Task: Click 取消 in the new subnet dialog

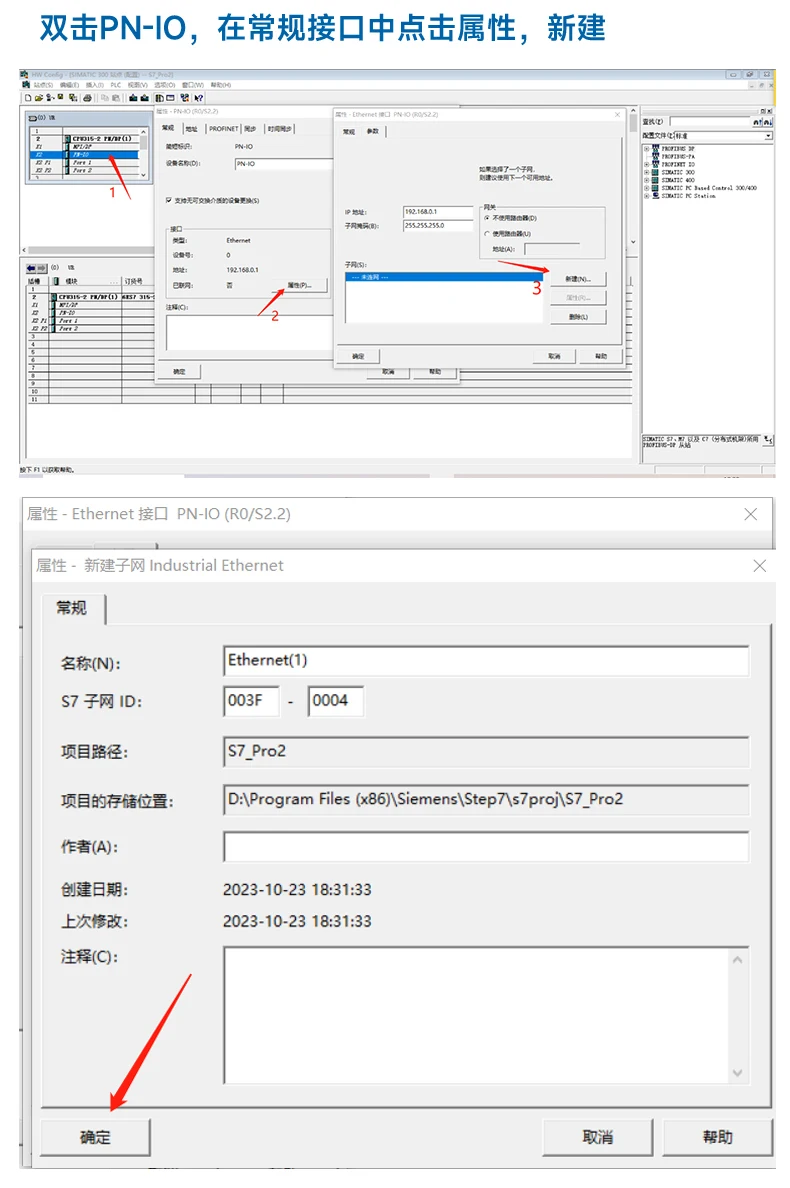Action: pyautogui.click(x=598, y=1137)
